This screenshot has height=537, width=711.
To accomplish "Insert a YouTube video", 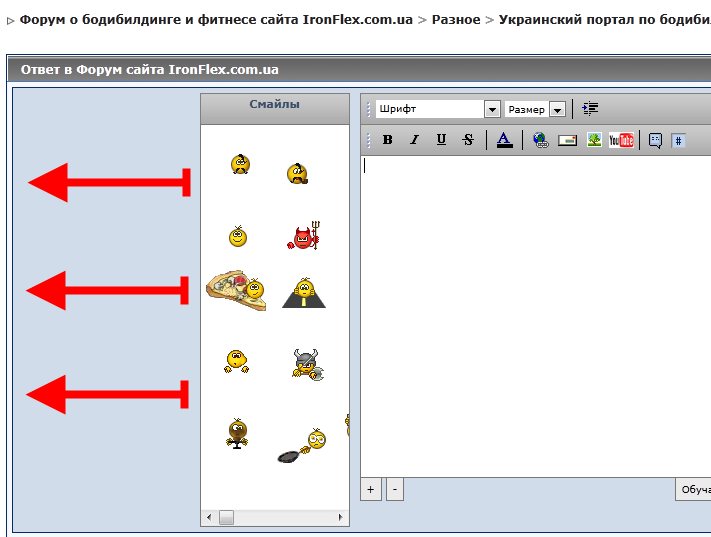I will click(x=621, y=140).
